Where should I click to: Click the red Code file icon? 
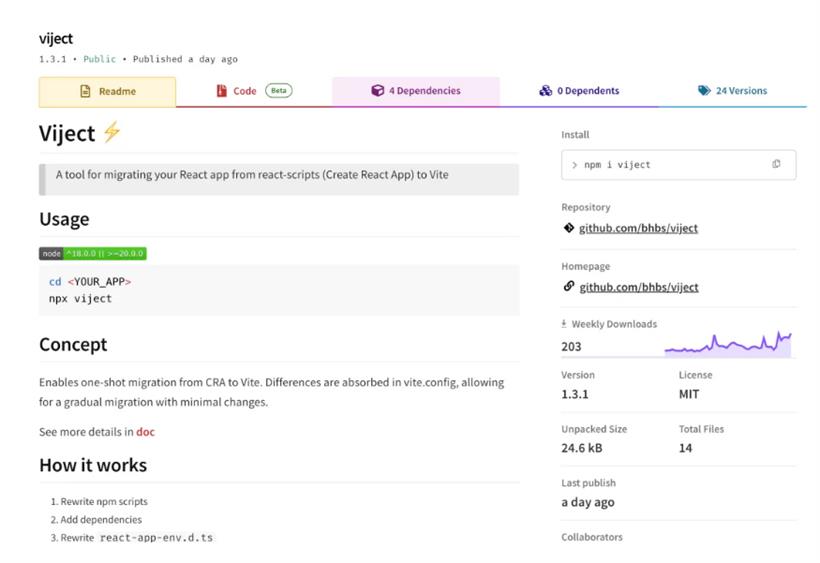(x=222, y=91)
